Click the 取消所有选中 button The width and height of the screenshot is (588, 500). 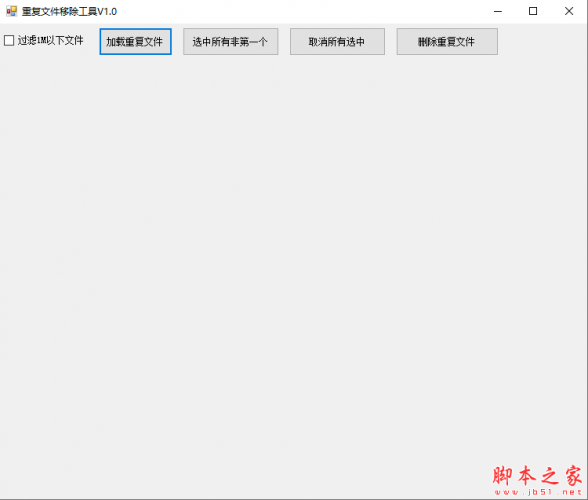click(x=337, y=42)
